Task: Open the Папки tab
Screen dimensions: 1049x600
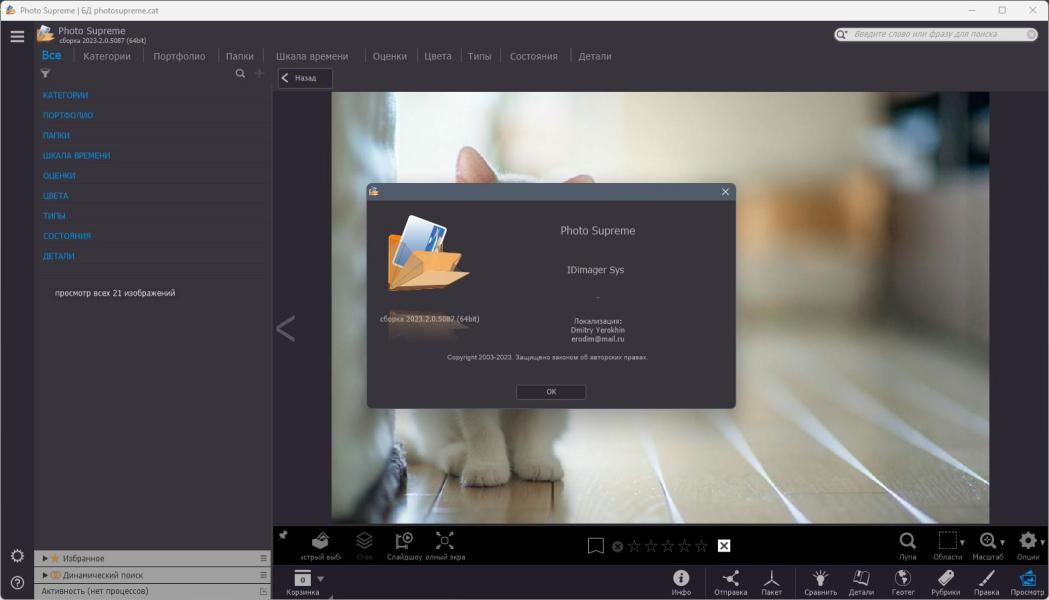Action: coord(240,56)
